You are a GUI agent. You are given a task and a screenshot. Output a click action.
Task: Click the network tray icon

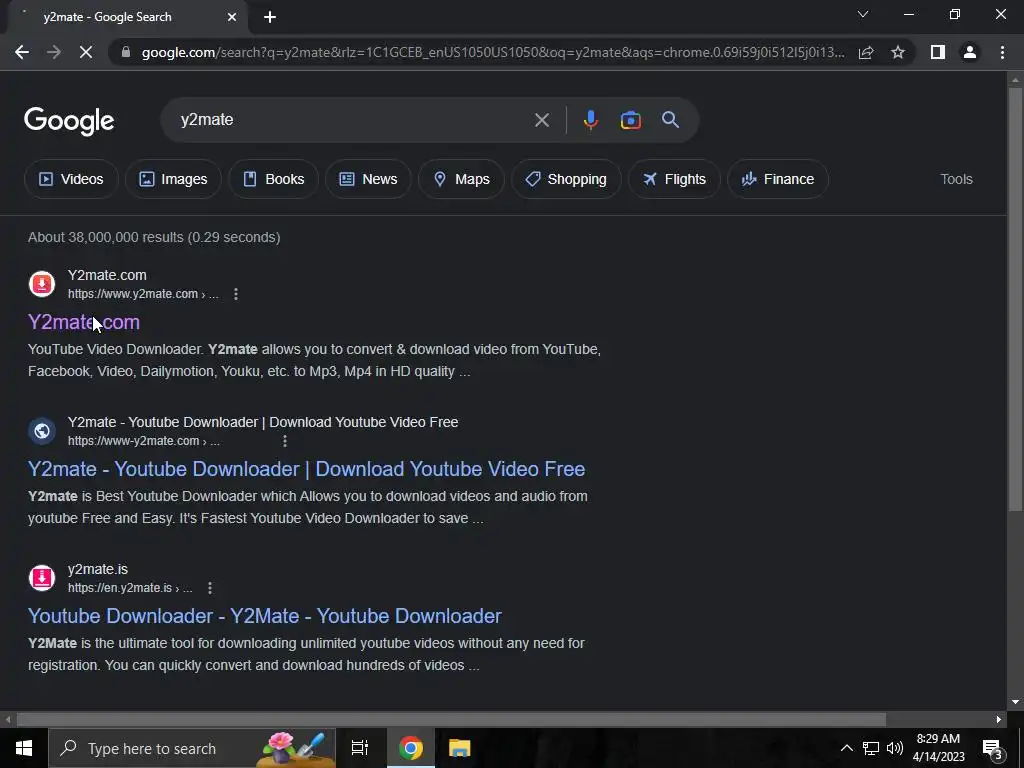871,748
